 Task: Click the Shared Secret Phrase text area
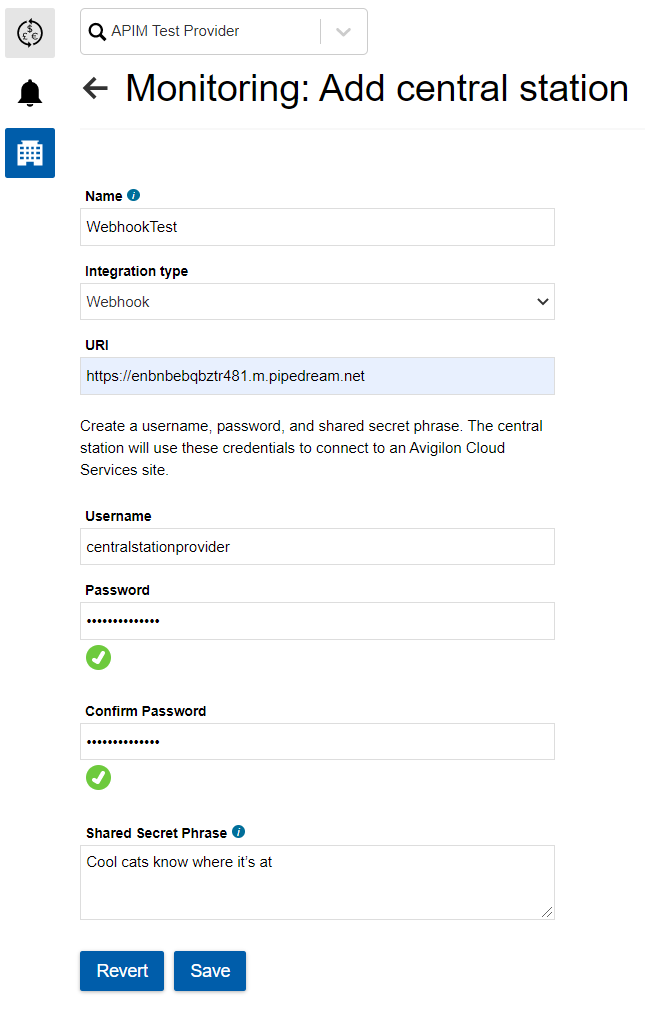tap(317, 882)
